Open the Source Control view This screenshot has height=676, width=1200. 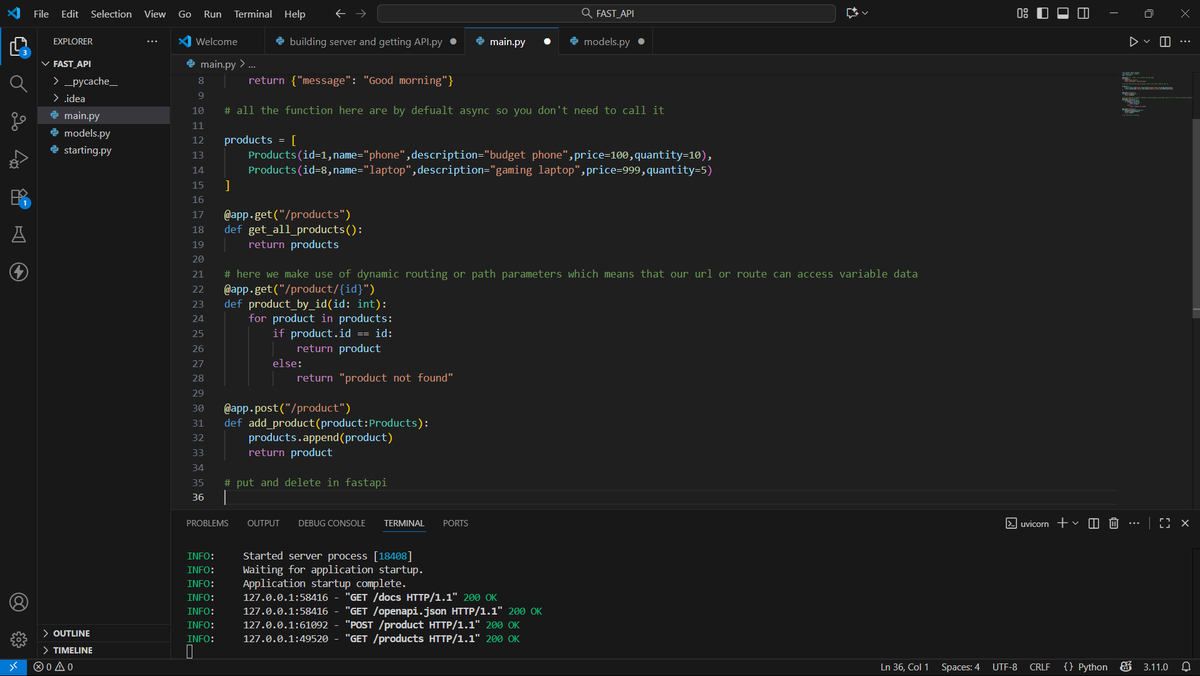pyautogui.click(x=18, y=122)
